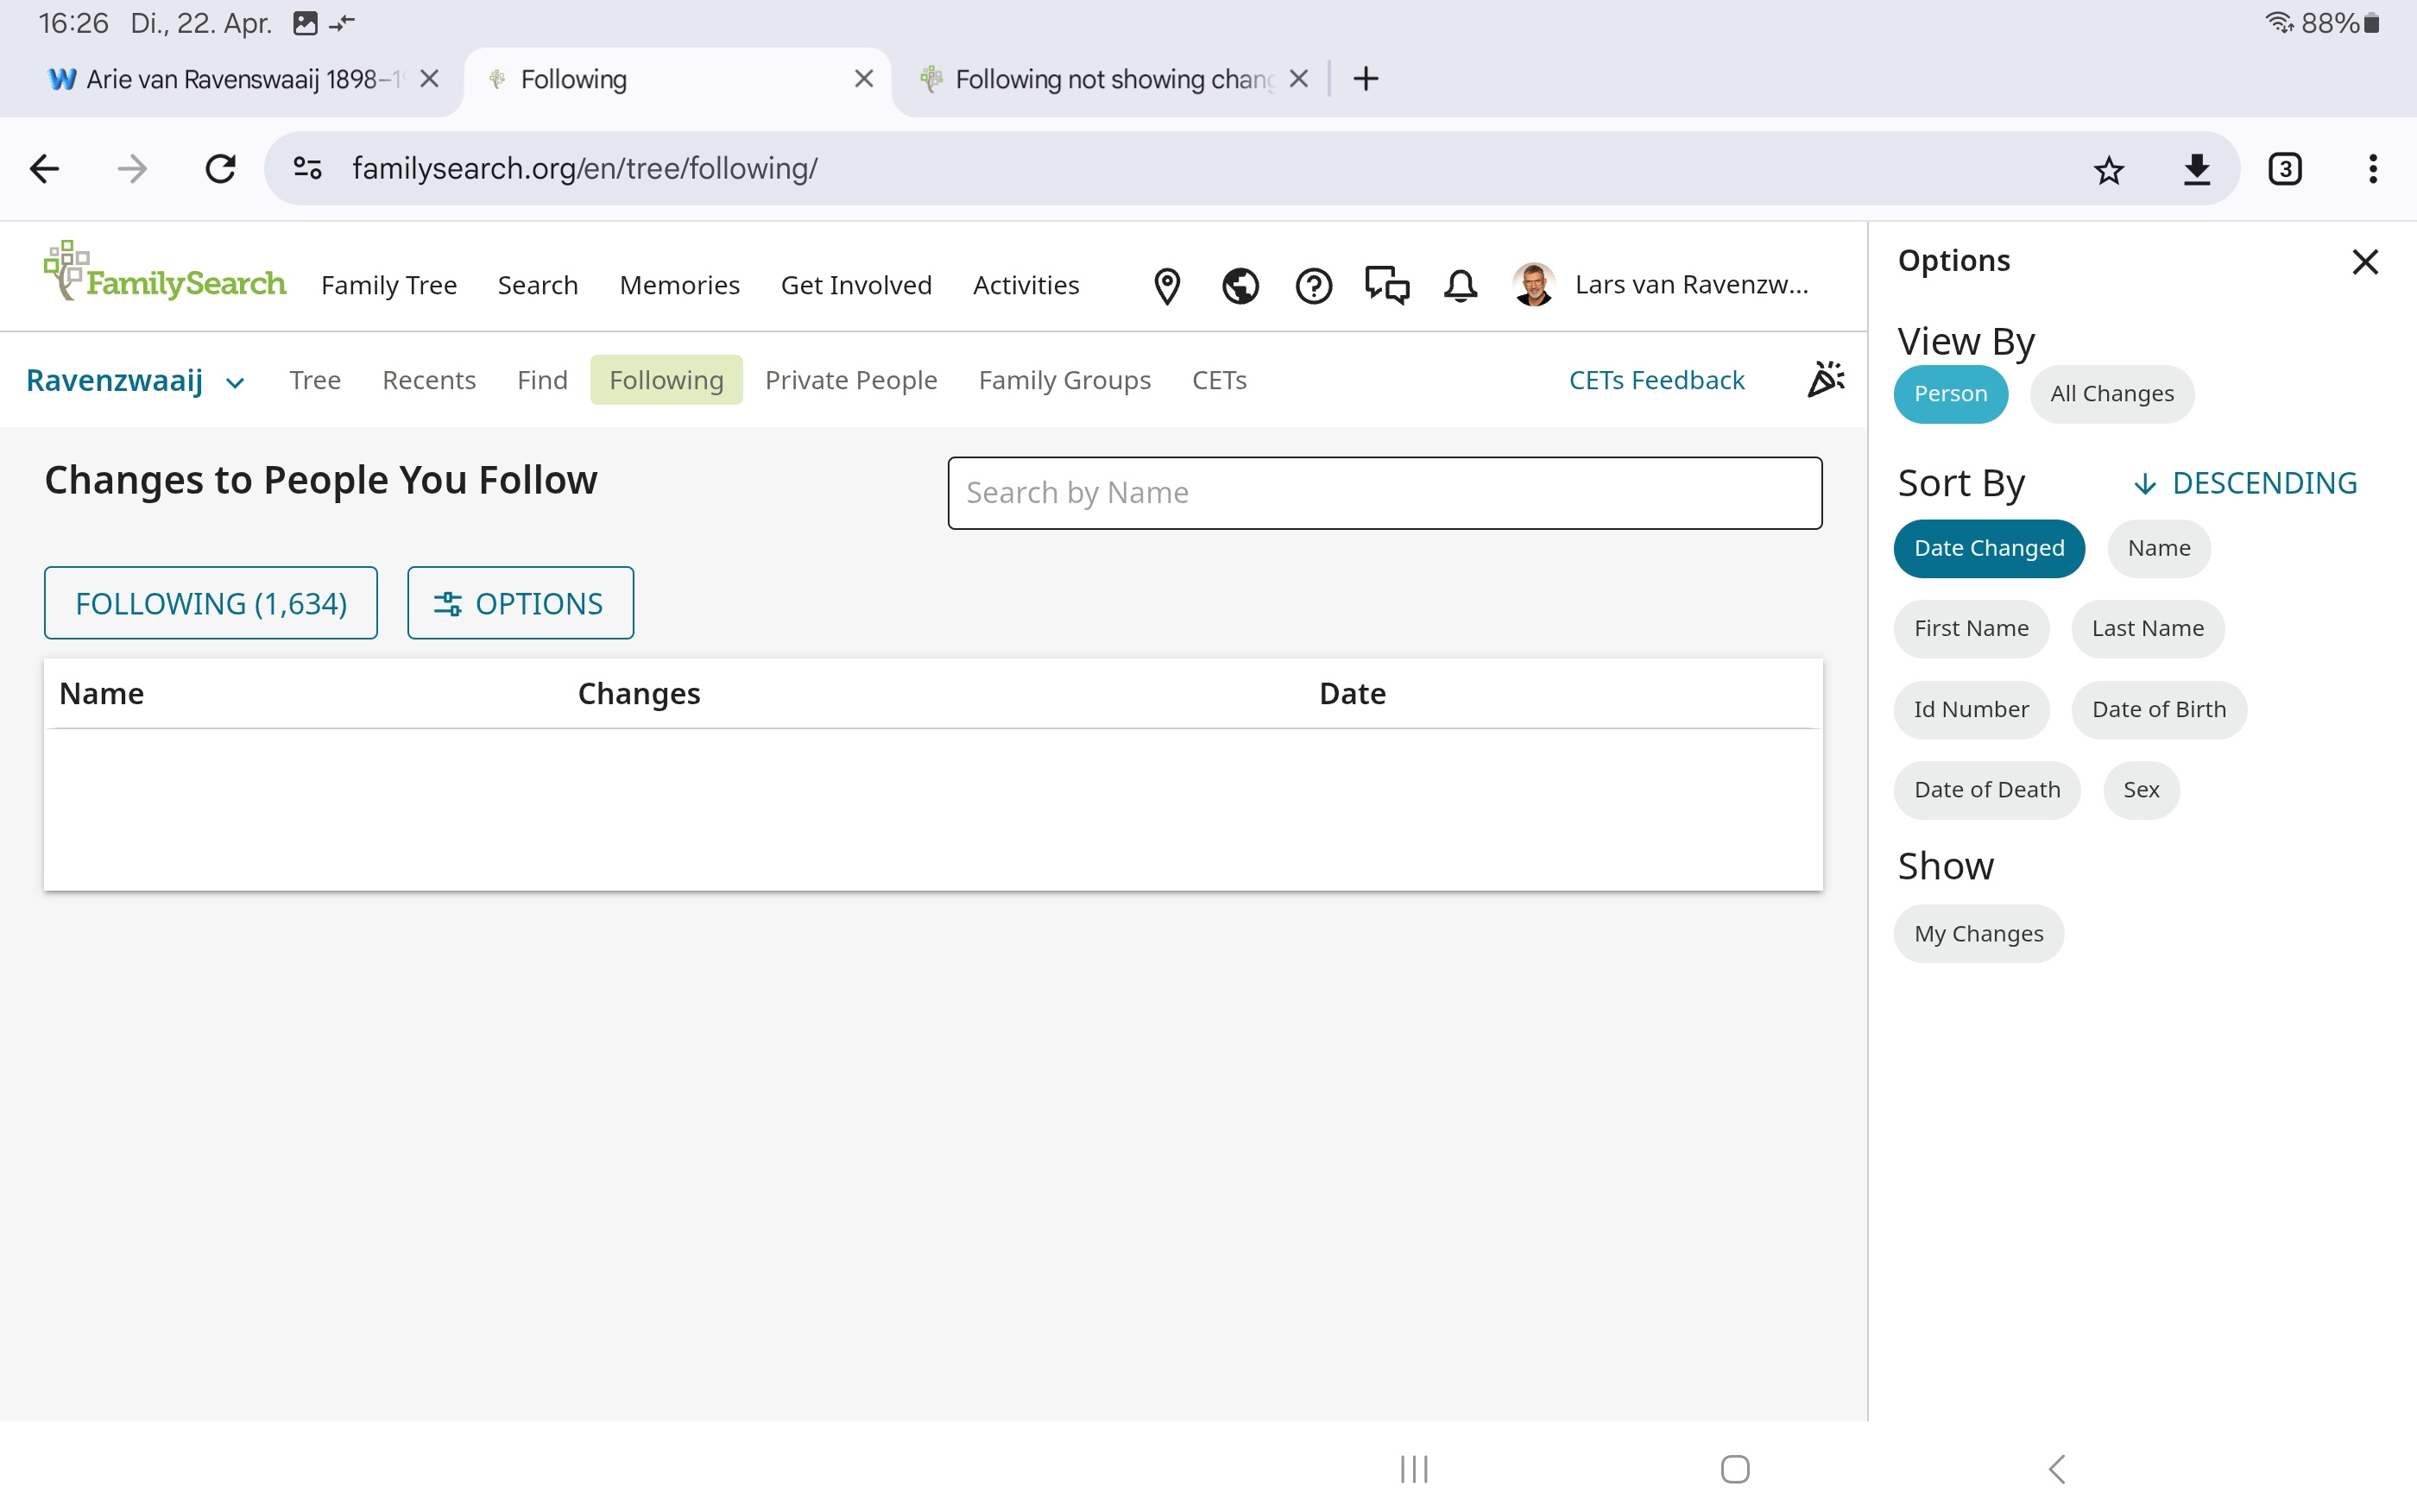Expand the Ravenzwaaij tree dropdown

pyautogui.click(x=135, y=381)
